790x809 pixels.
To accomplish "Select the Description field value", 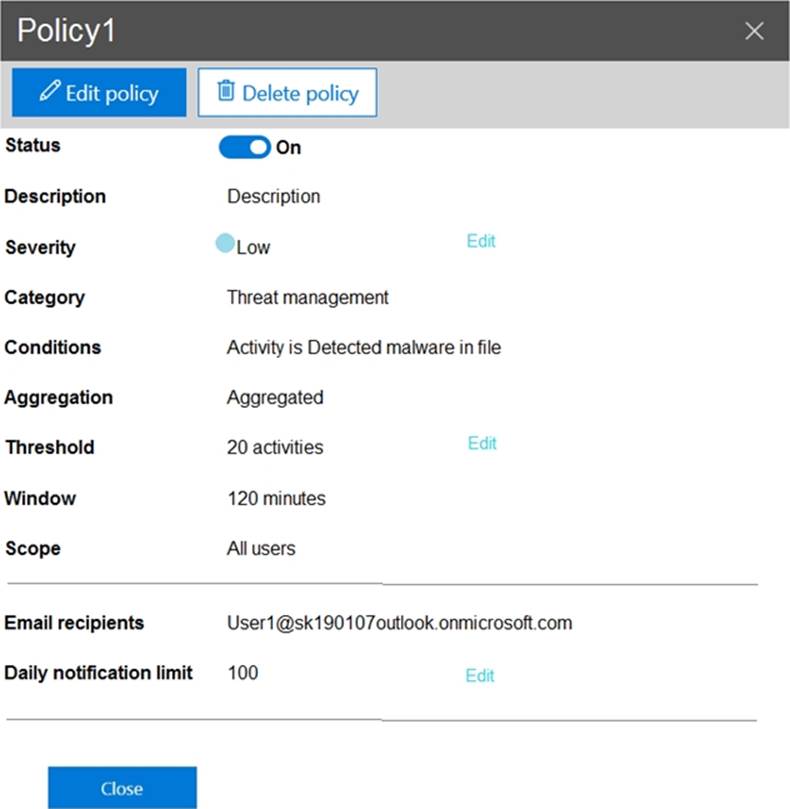I will [x=273, y=196].
